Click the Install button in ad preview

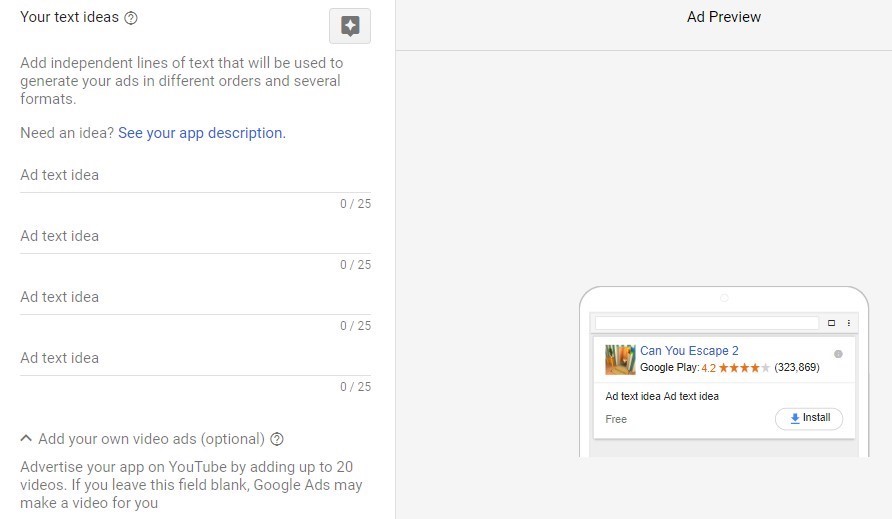click(x=809, y=418)
